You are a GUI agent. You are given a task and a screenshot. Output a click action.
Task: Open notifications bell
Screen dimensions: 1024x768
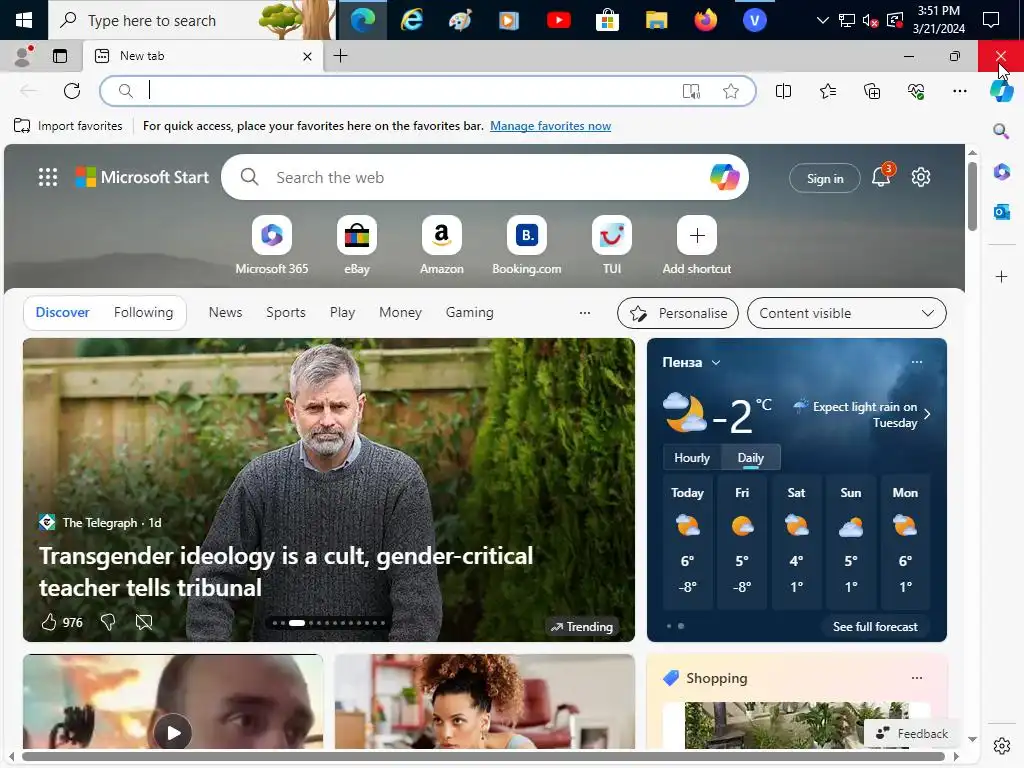click(881, 177)
